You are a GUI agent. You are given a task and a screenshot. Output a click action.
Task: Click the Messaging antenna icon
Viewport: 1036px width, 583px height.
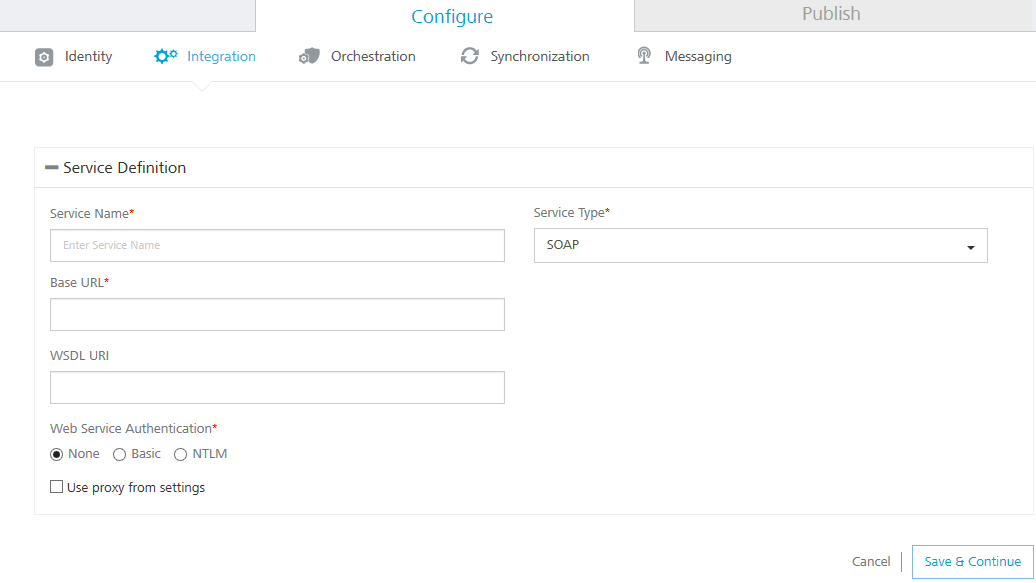(x=644, y=56)
